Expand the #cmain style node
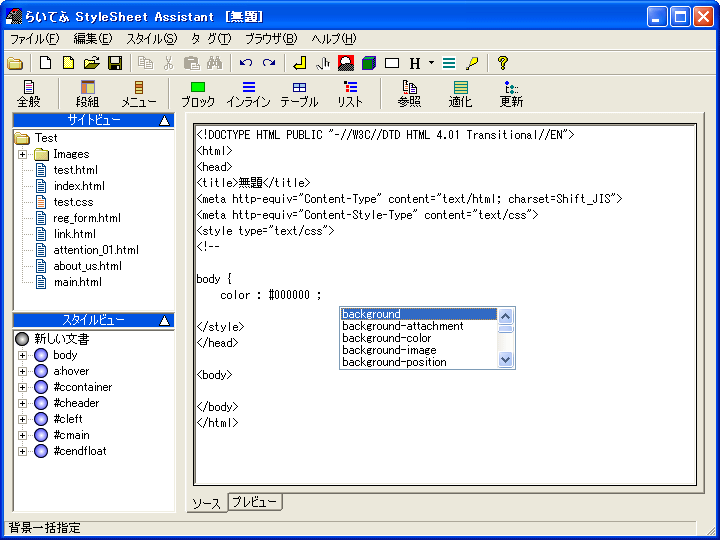This screenshot has height=540, width=720. point(22,436)
